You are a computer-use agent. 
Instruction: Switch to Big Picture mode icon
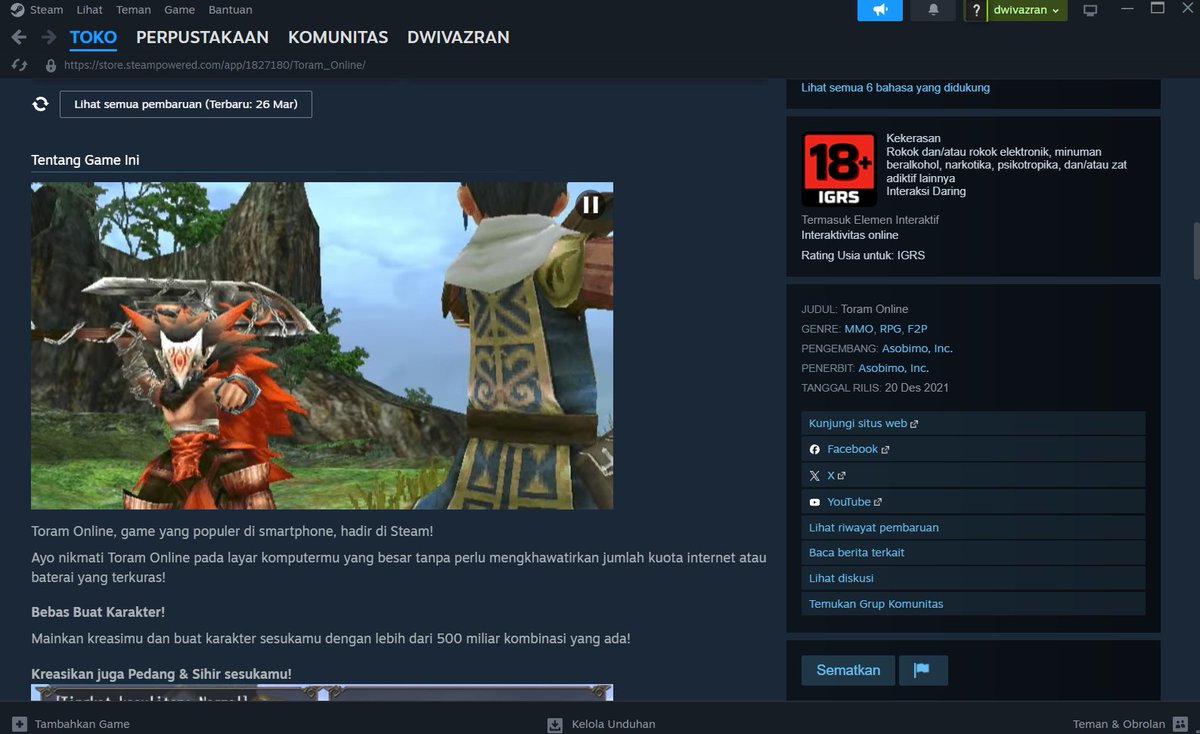click(1090, 10)
